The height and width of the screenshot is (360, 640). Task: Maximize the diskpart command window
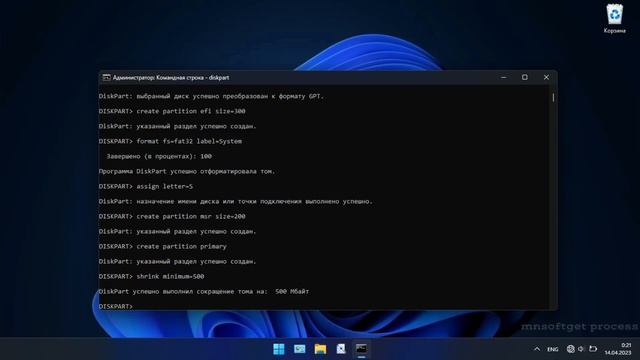coord(525,77)
